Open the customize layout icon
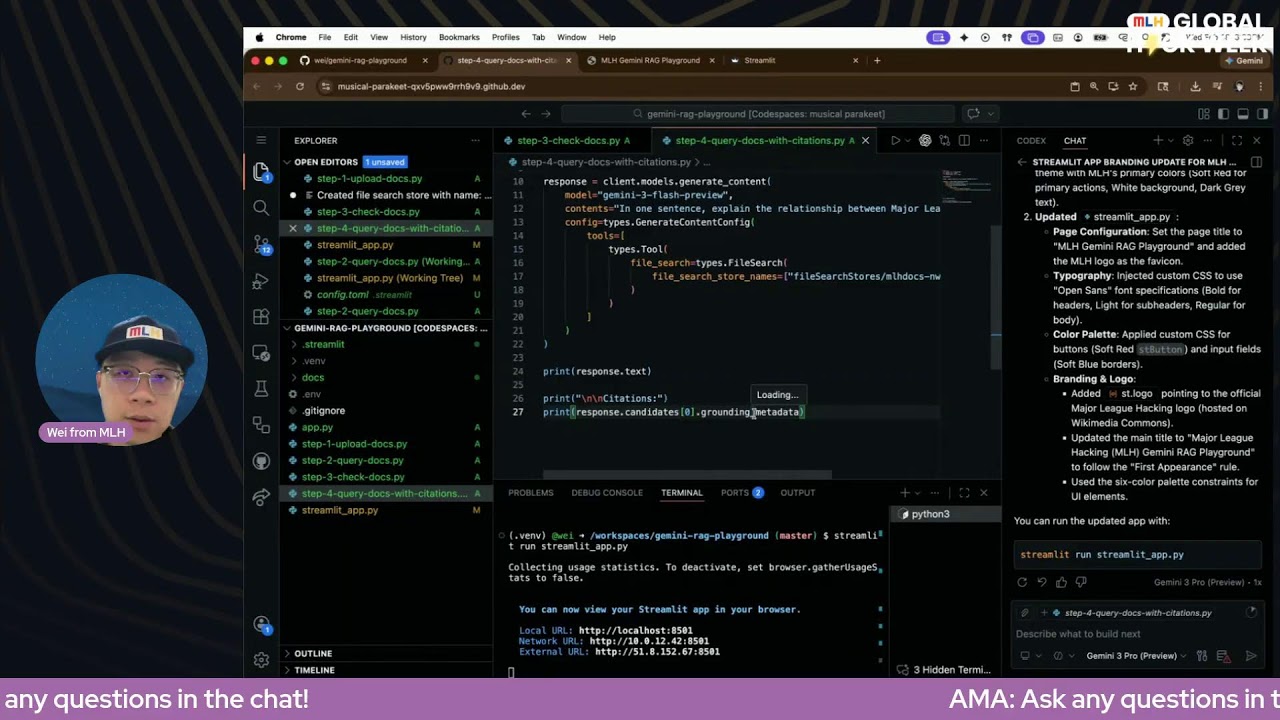This screenshot has width=1280, height=720. click(x=1204, y=114)
